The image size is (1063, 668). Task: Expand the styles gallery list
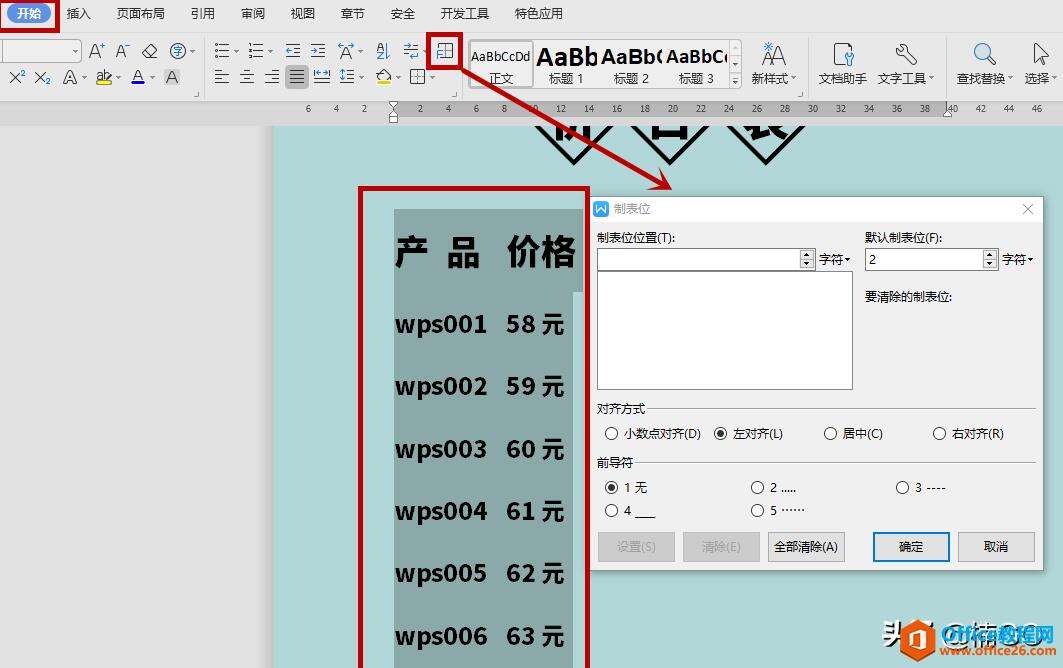735,80
